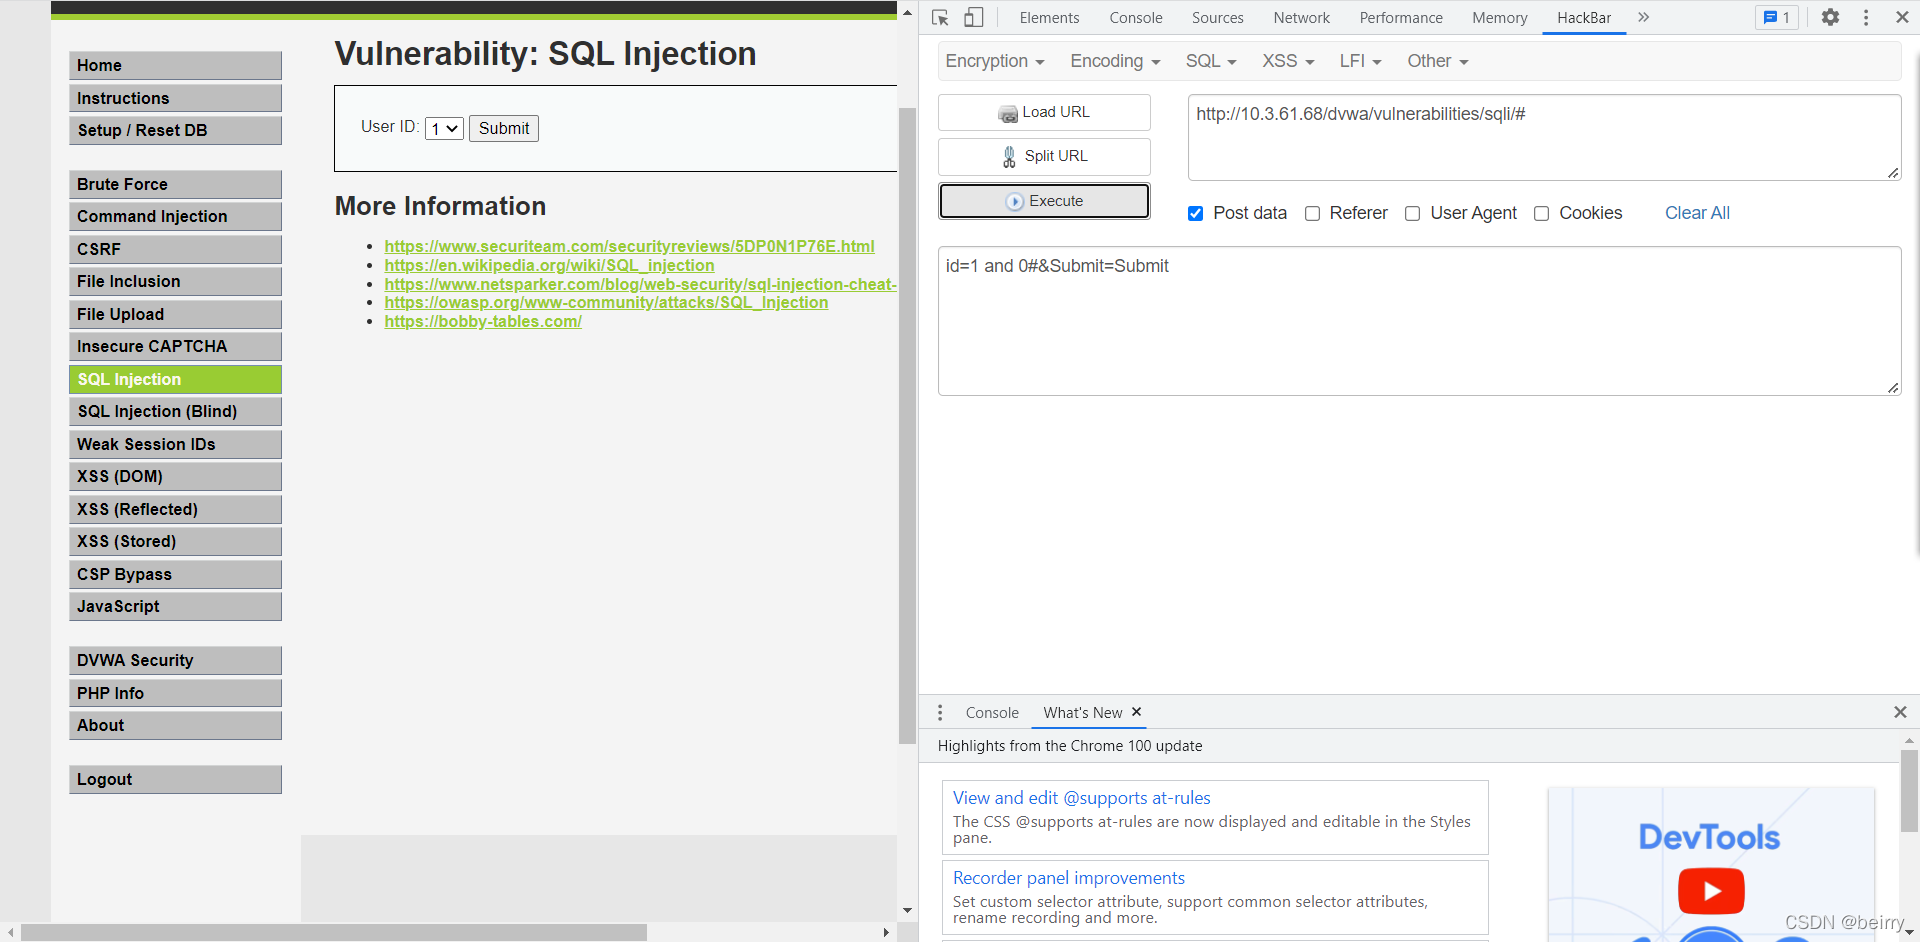Show more DevTools tabs chevron

tap(1643, 18)
